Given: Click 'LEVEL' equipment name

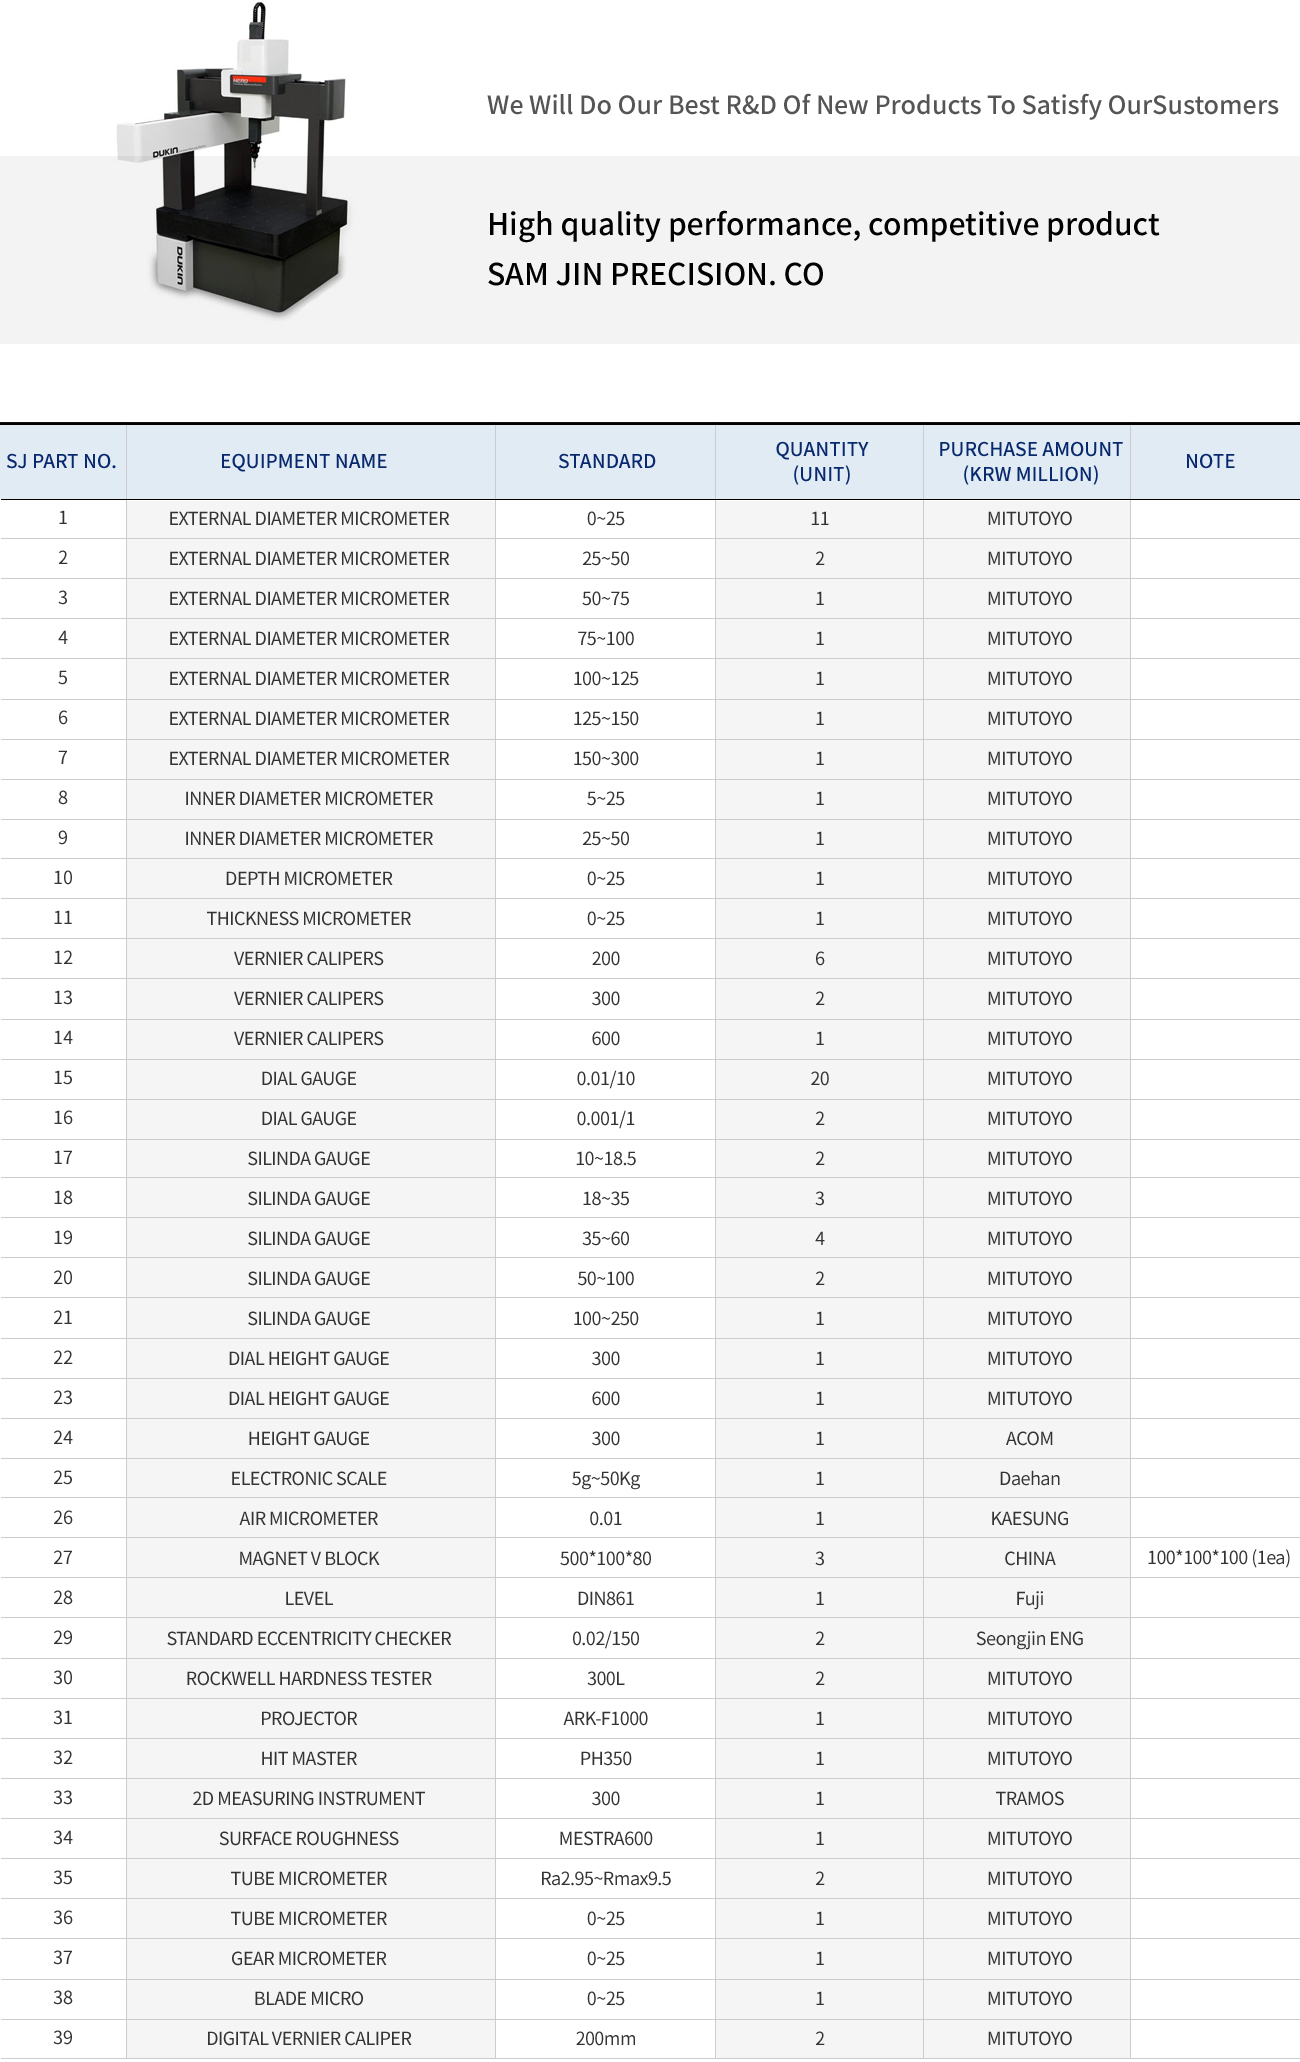Looking at the screenshot, I should [309, 1598].
